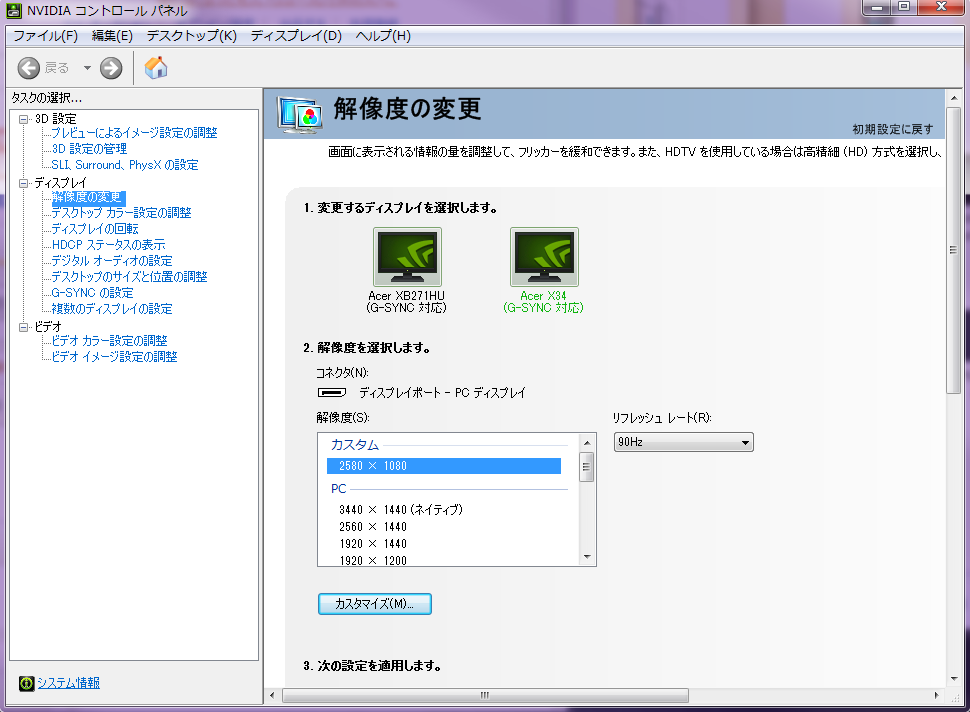
Task: Open the デスクトップ(K) menu
Action: point(192,36)
